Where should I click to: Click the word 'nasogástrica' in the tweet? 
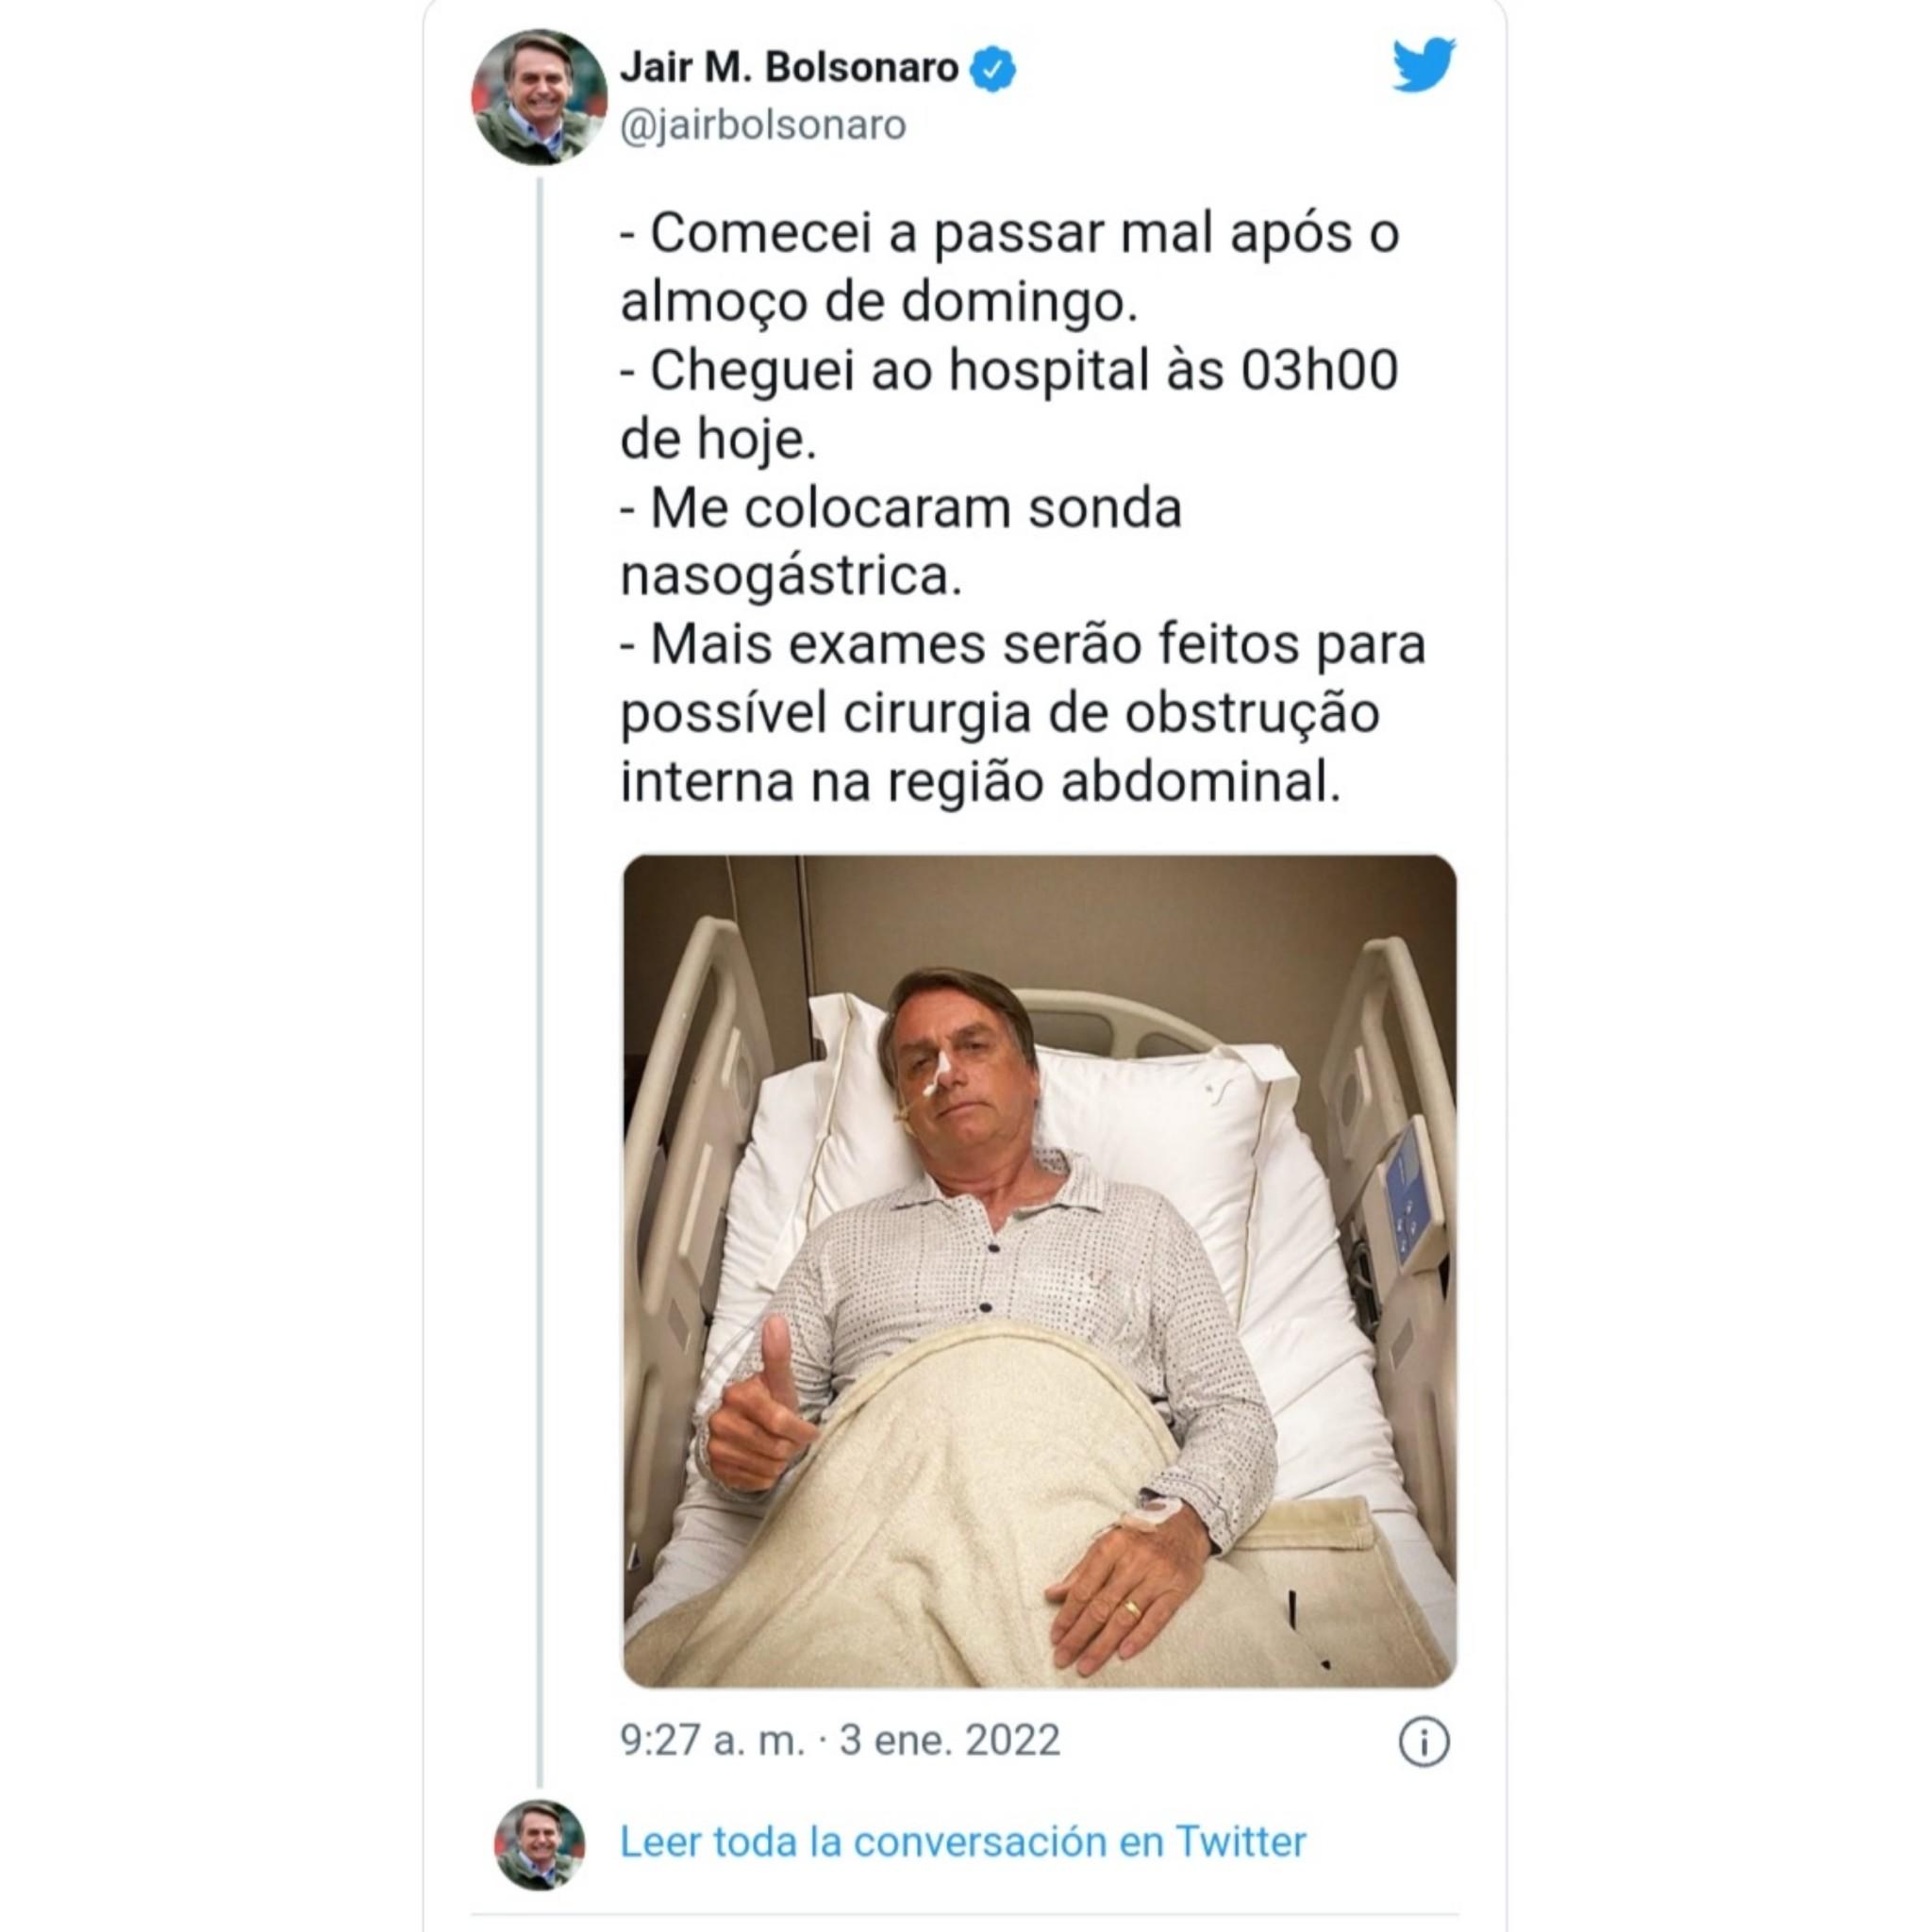click(790, 579)
